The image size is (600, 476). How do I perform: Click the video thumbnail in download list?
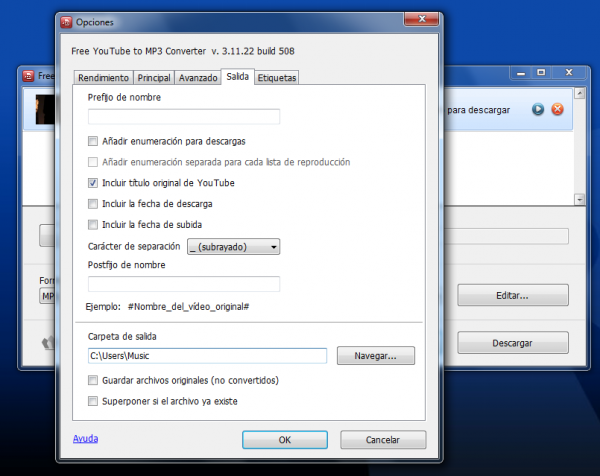point(44,109)
